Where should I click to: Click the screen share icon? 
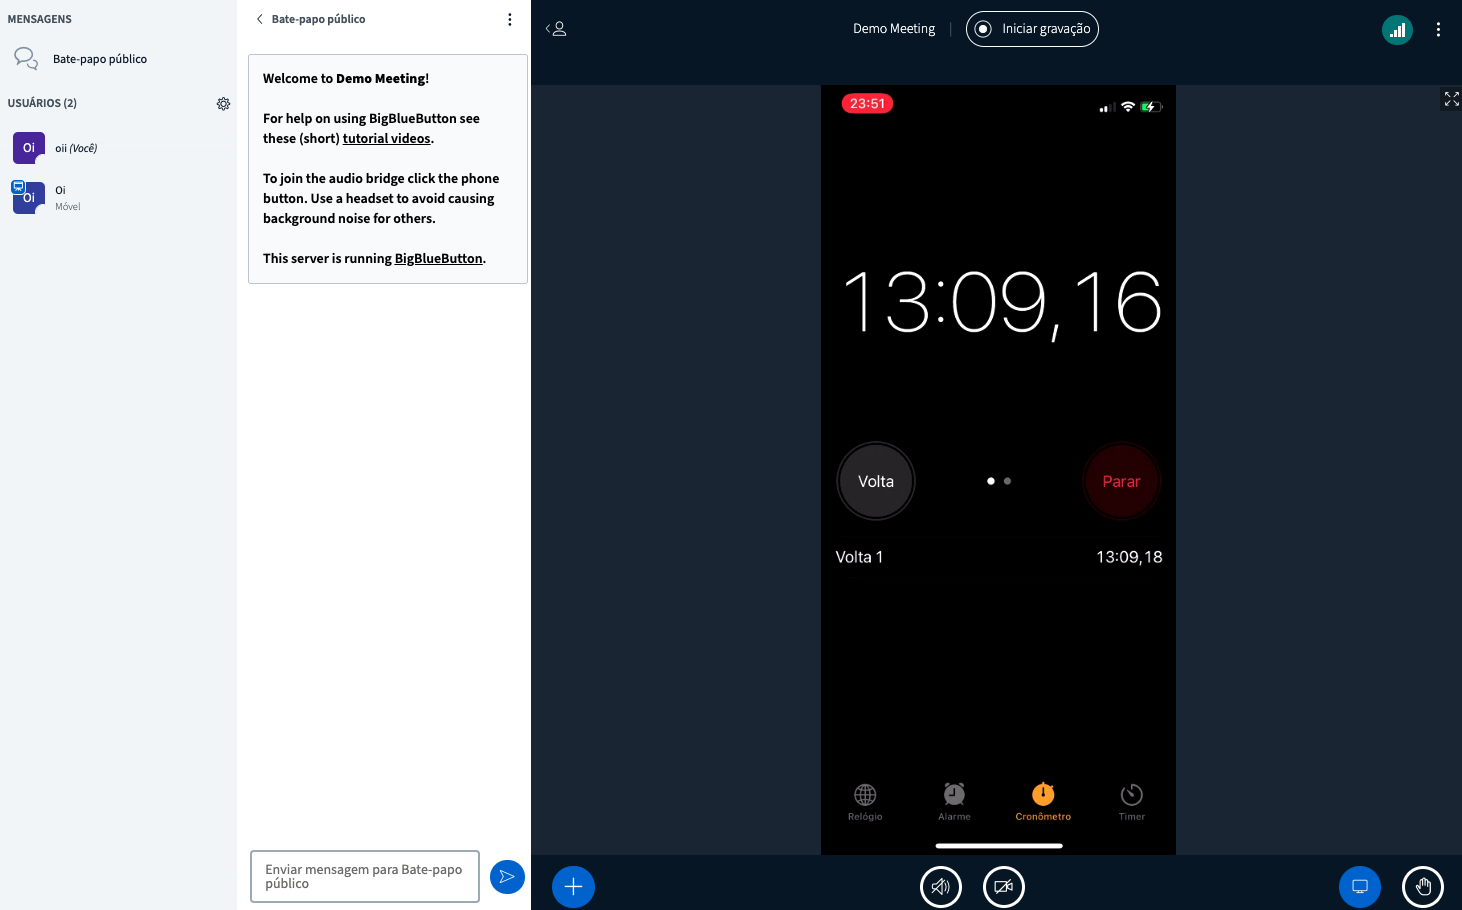[x=1360, y=886]
